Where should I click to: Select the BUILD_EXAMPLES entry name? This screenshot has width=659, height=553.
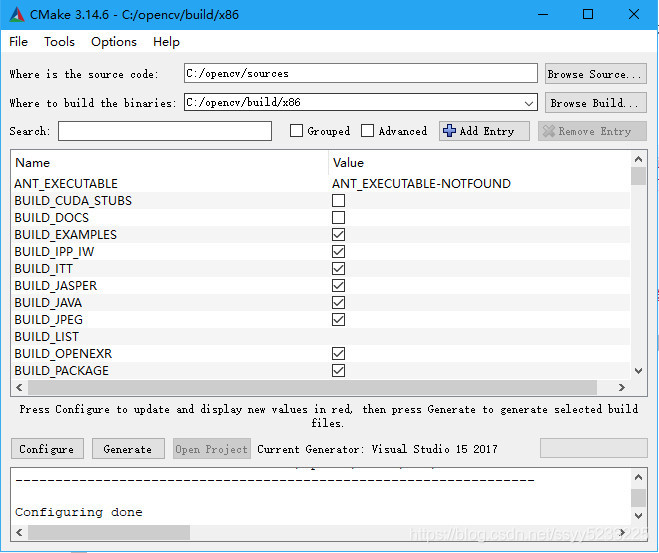click(66, 235)
